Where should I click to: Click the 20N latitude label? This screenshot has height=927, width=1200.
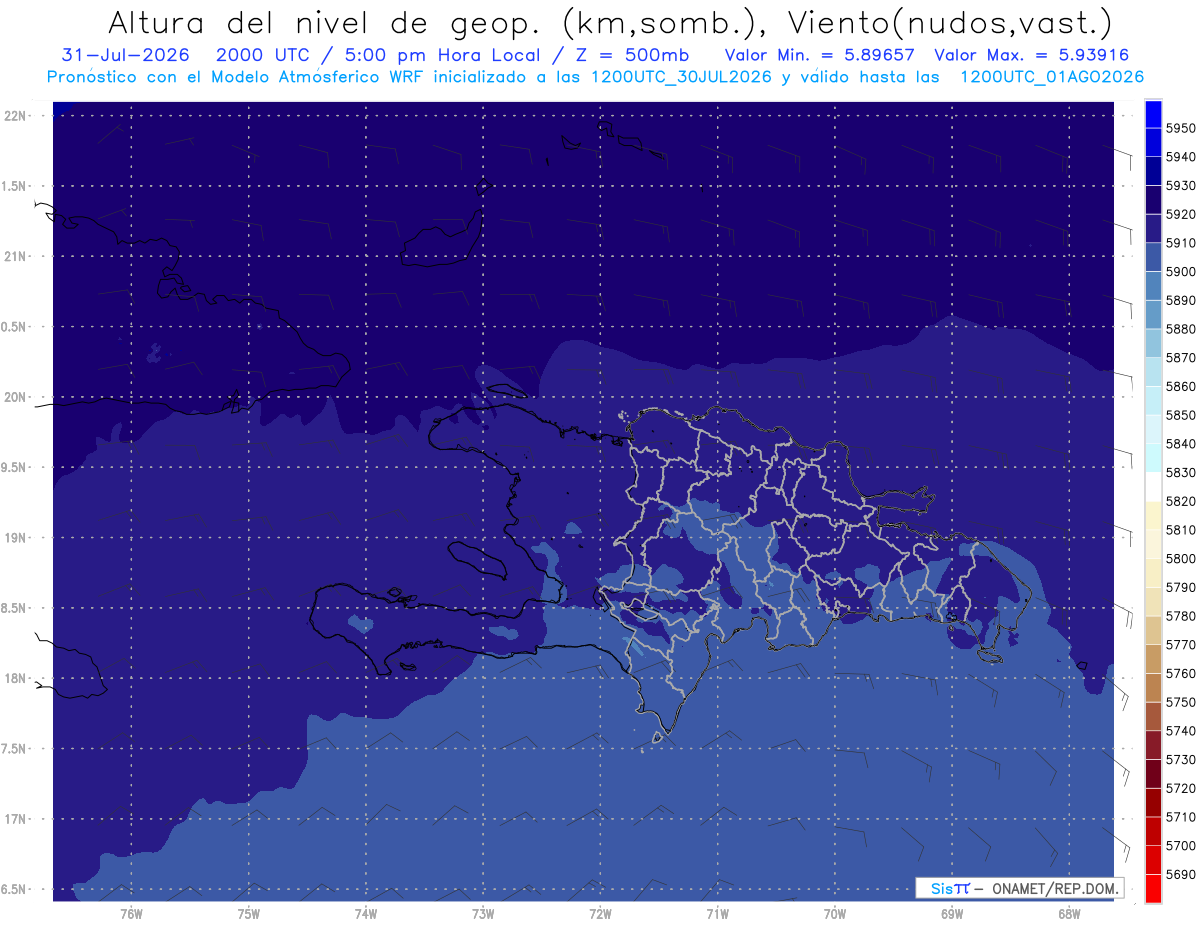(15, 397)
